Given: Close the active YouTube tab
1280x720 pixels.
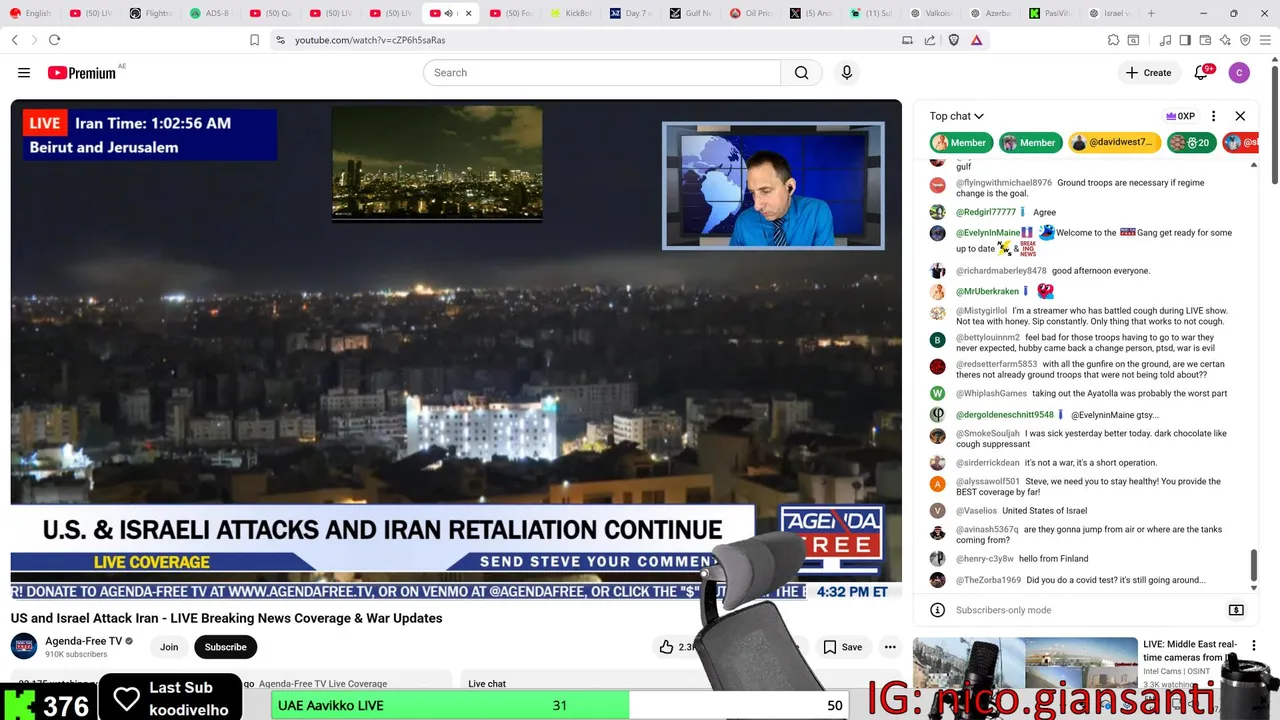Looking at the screenshot, I should pos(468,13).
